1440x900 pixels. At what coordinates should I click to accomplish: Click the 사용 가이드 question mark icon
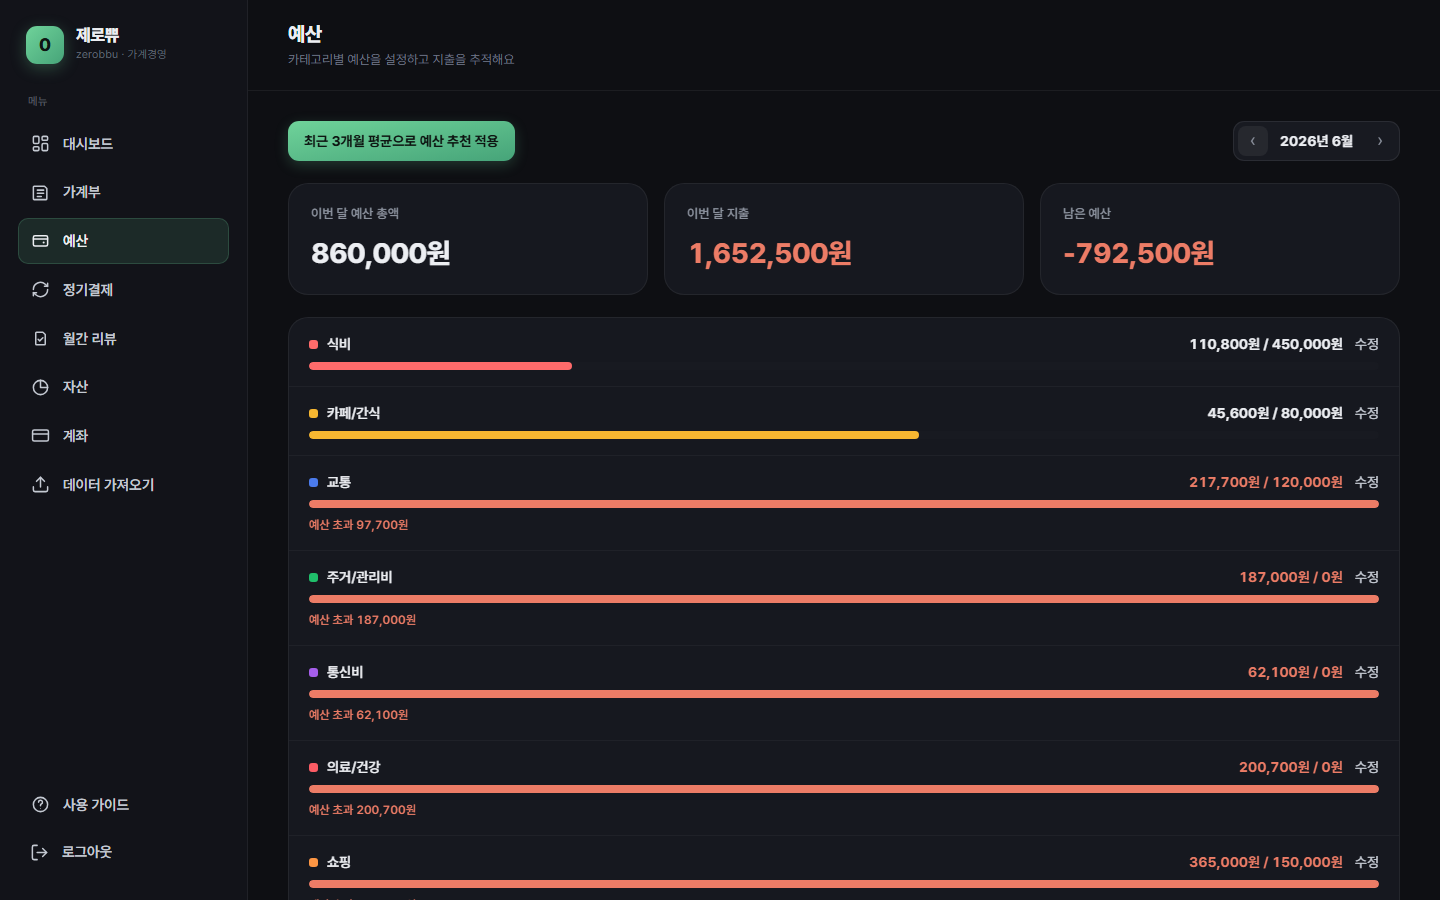coord(40,805)
